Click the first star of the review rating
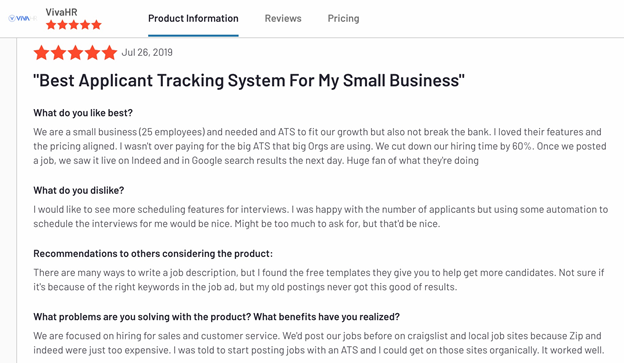 pyautogui.click(x=41, y=53)
